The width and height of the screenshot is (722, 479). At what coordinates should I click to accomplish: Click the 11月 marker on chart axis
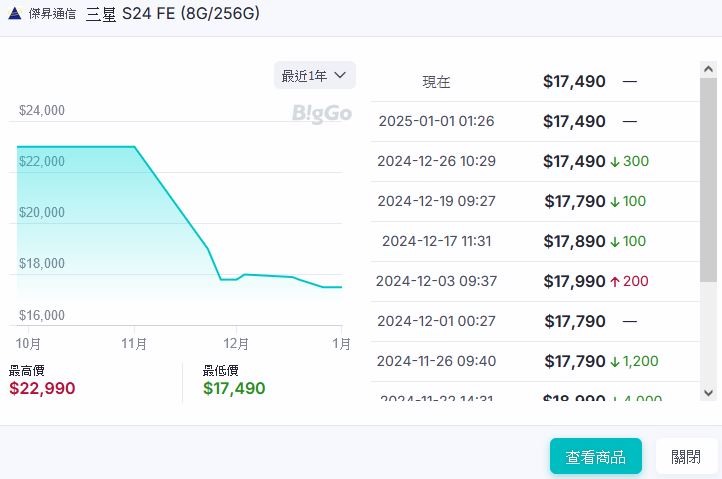click(x=134, y=344)
